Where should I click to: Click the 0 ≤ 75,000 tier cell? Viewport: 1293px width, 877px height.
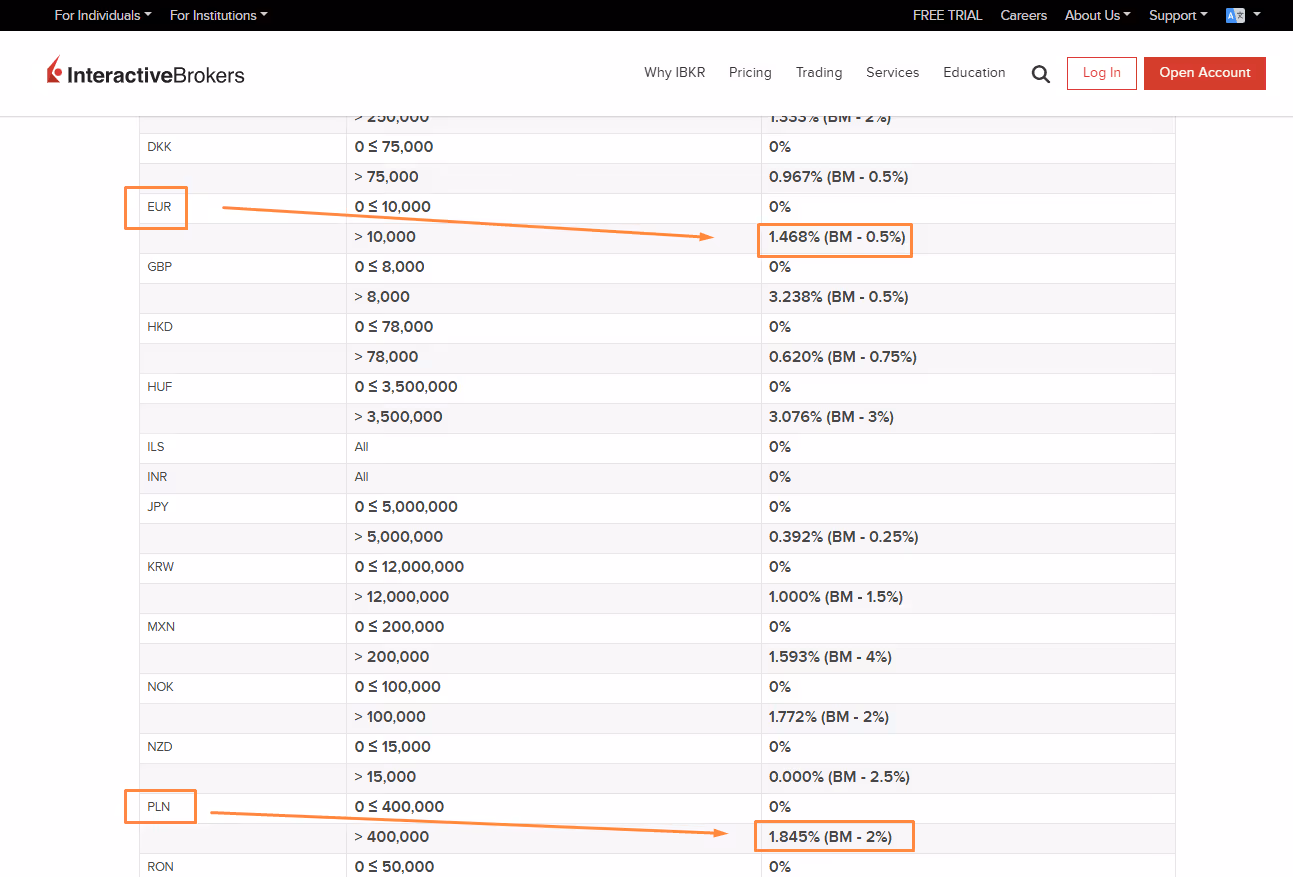coord(554,147)
